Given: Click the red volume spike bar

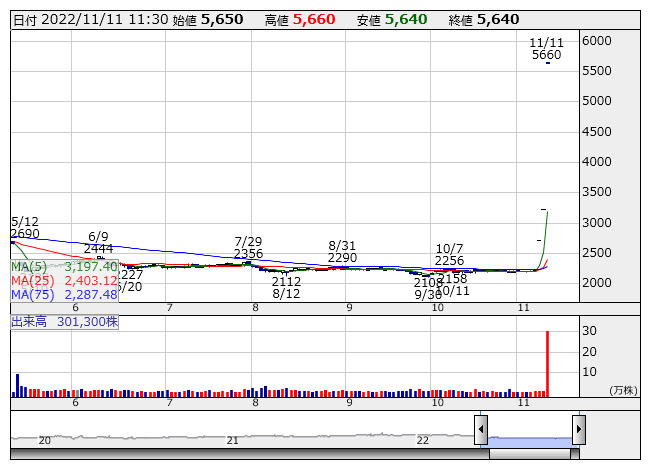Looking at the screenshot, I should (x=548, y=364).
